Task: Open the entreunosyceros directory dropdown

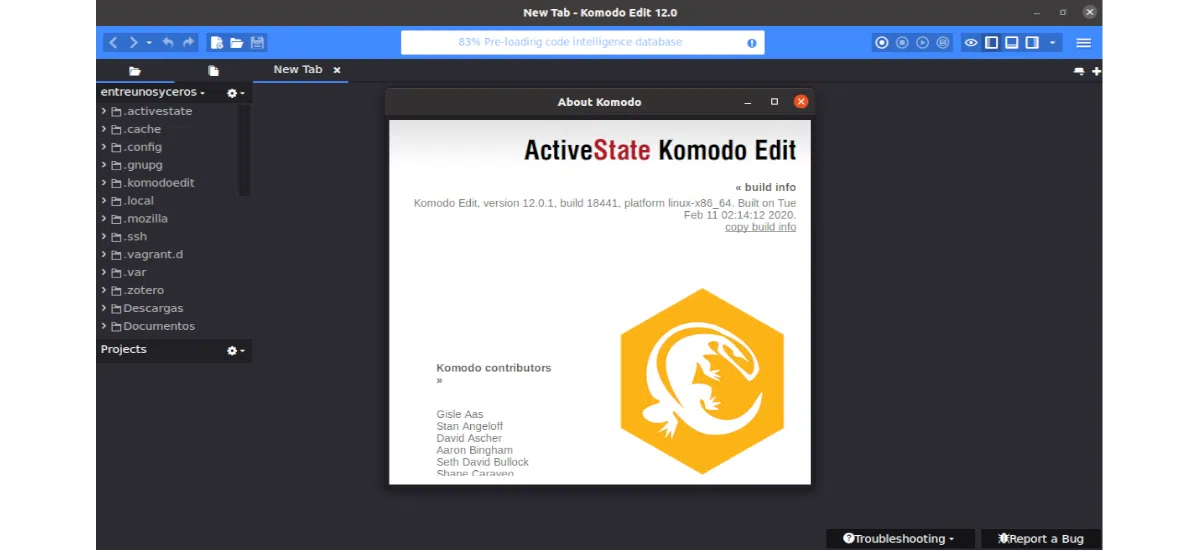Action: pos(153,92)
